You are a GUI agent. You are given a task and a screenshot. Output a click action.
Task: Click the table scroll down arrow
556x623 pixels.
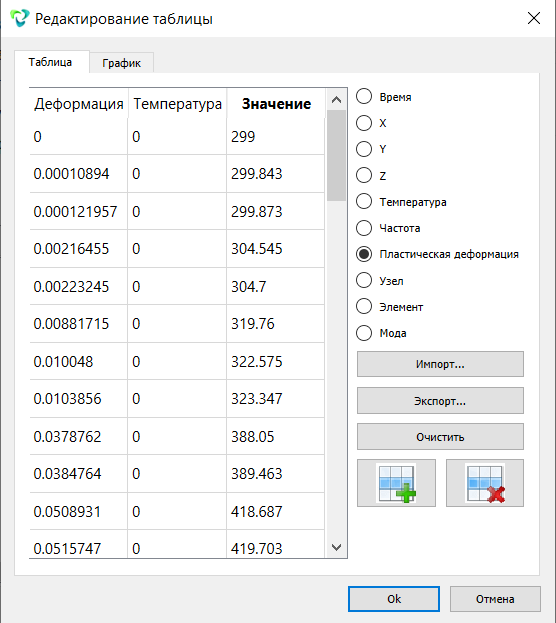(336, 548)
